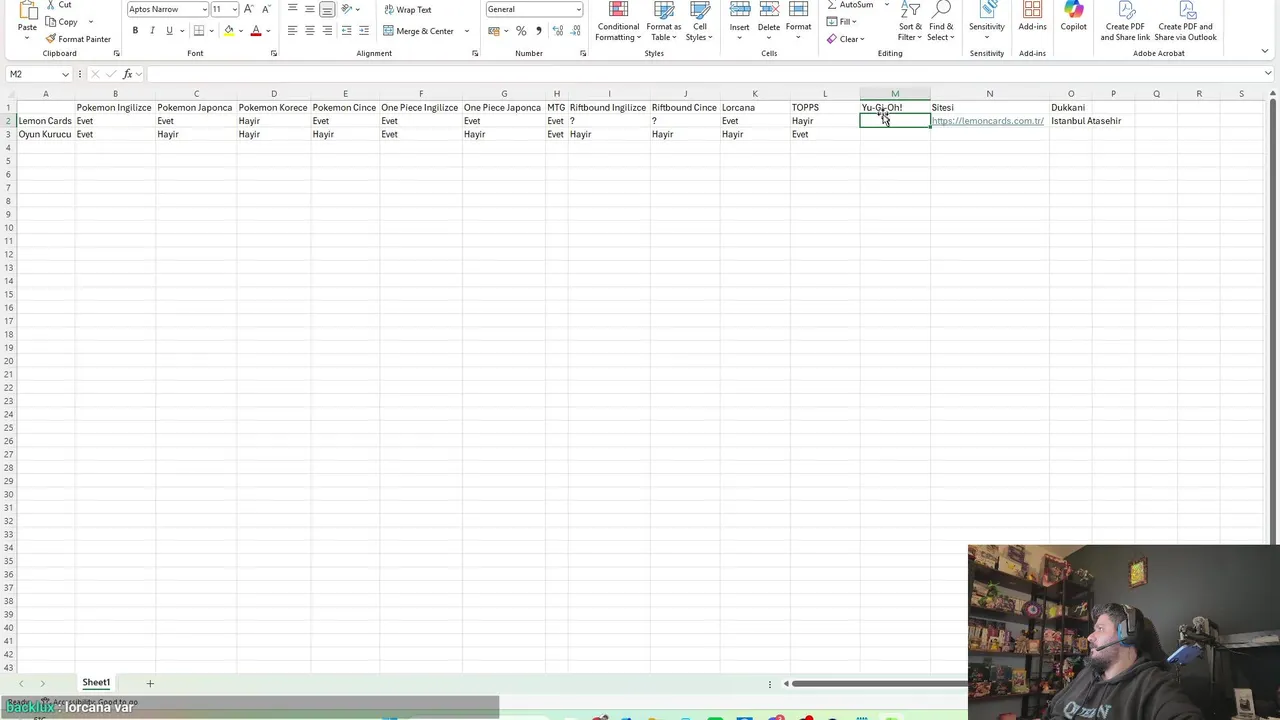Open the Sensitivity menu
Image resolution: width=1280 pixels, height=720 pixels.
pyautogui.click(x=986, y=21)
